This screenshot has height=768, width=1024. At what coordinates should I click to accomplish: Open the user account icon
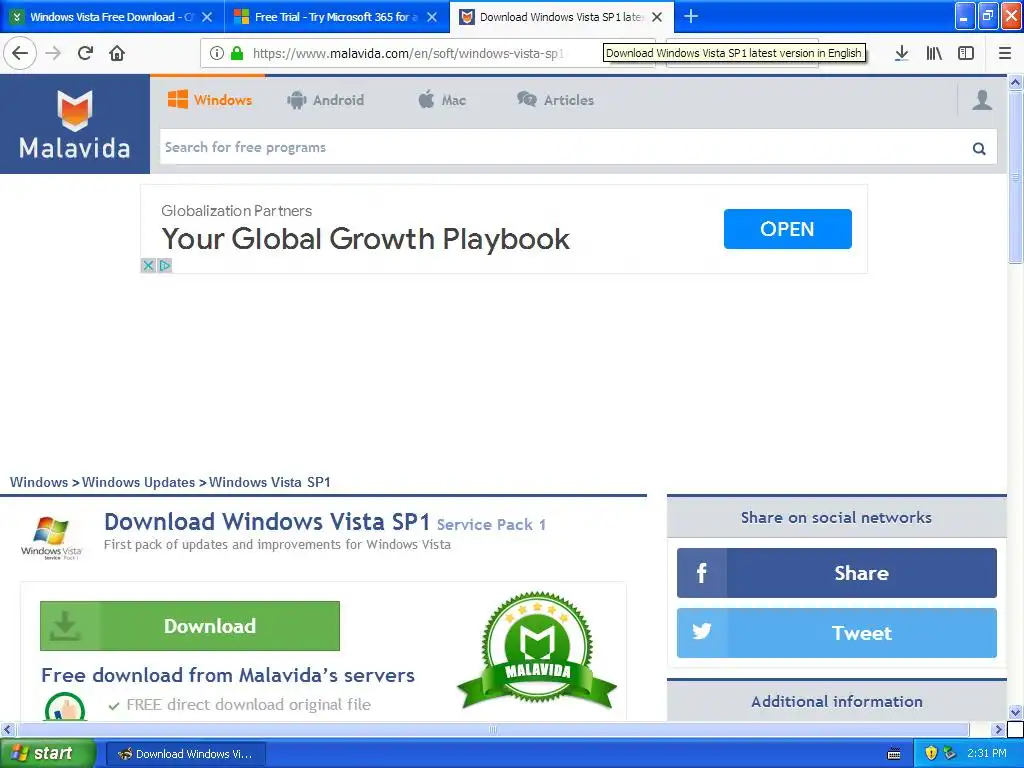pos(982,100)
